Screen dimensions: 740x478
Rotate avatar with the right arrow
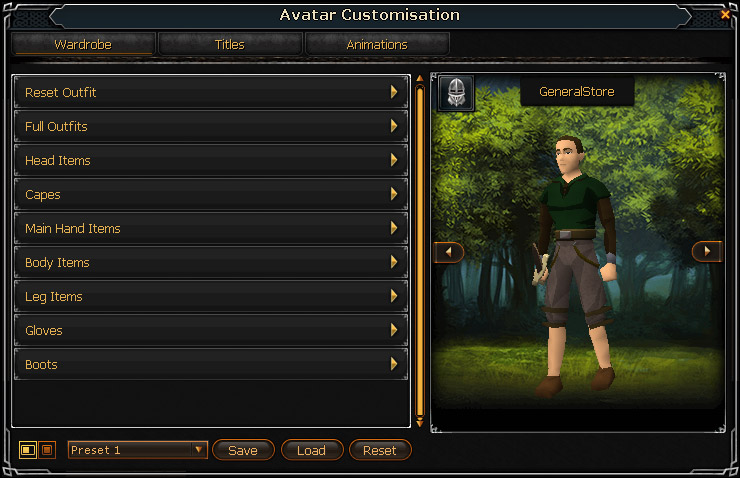coord(706,251)
